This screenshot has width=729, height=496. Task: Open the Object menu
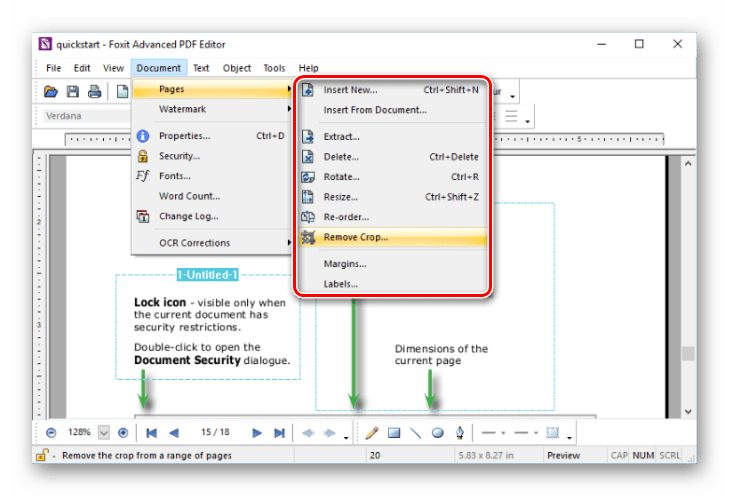click(237, 68)
